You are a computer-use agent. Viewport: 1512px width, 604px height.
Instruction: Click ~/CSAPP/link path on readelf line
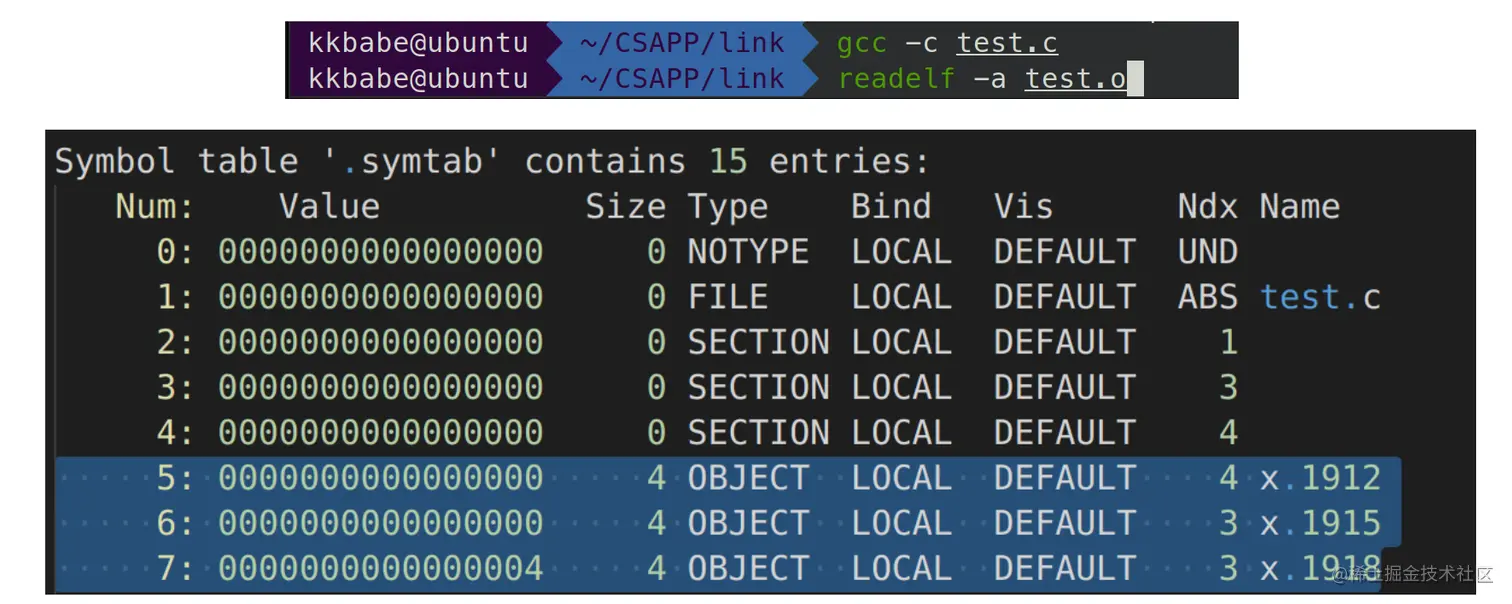pyautogui.click(x=682, y=79)
